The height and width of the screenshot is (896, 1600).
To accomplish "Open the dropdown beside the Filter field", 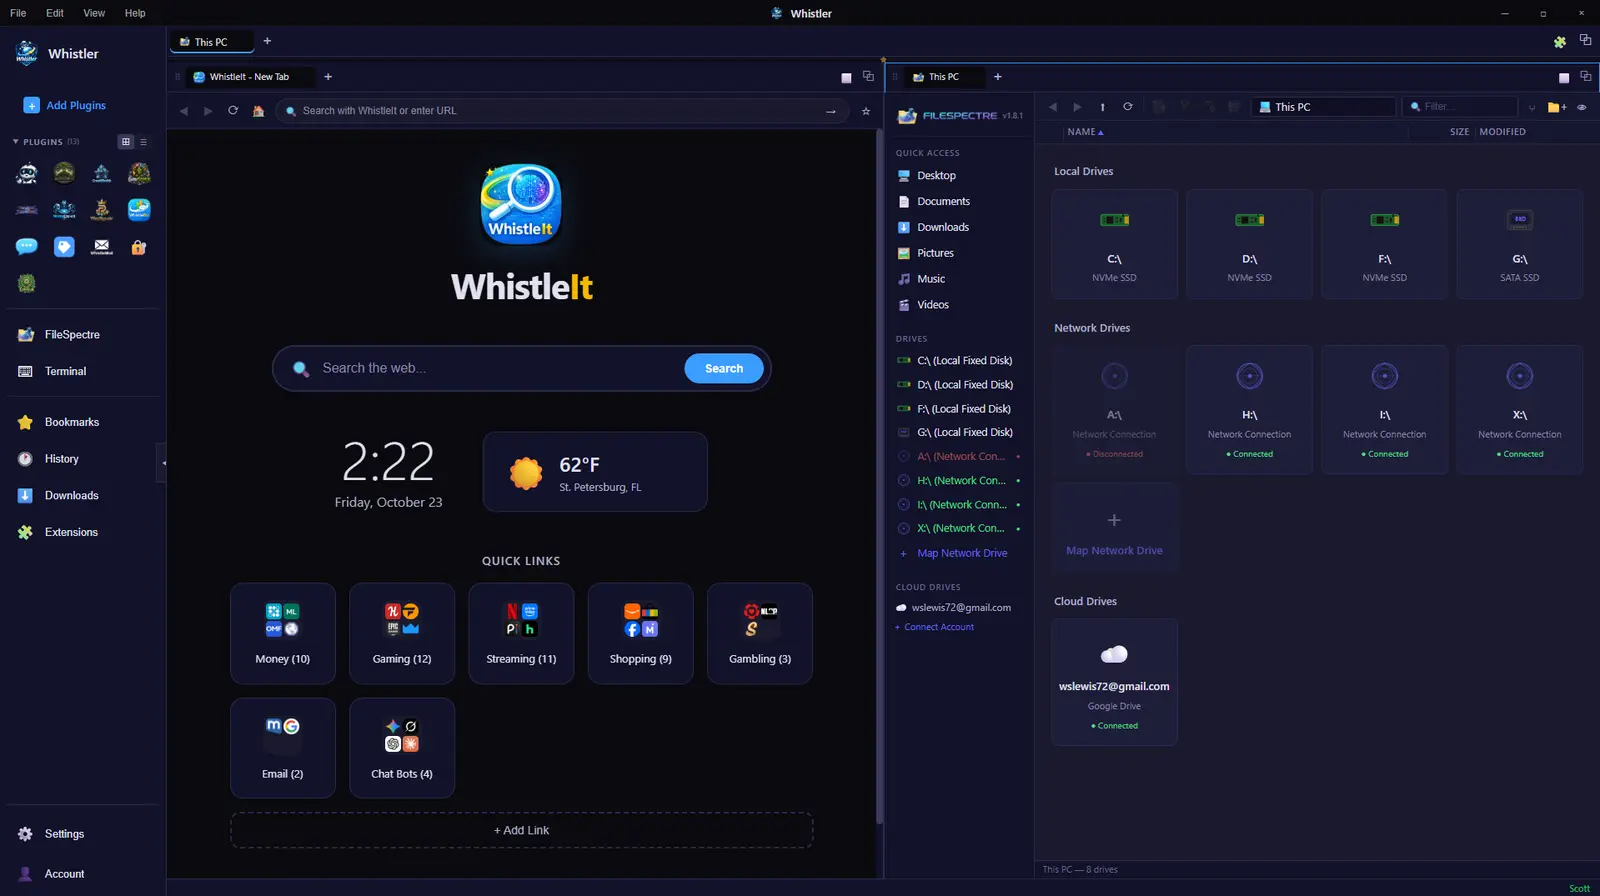I will coord(1531,107).
